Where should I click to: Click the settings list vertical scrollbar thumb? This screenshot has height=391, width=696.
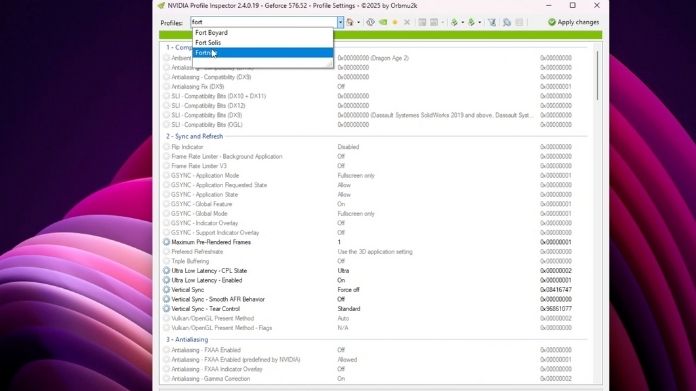597,75
